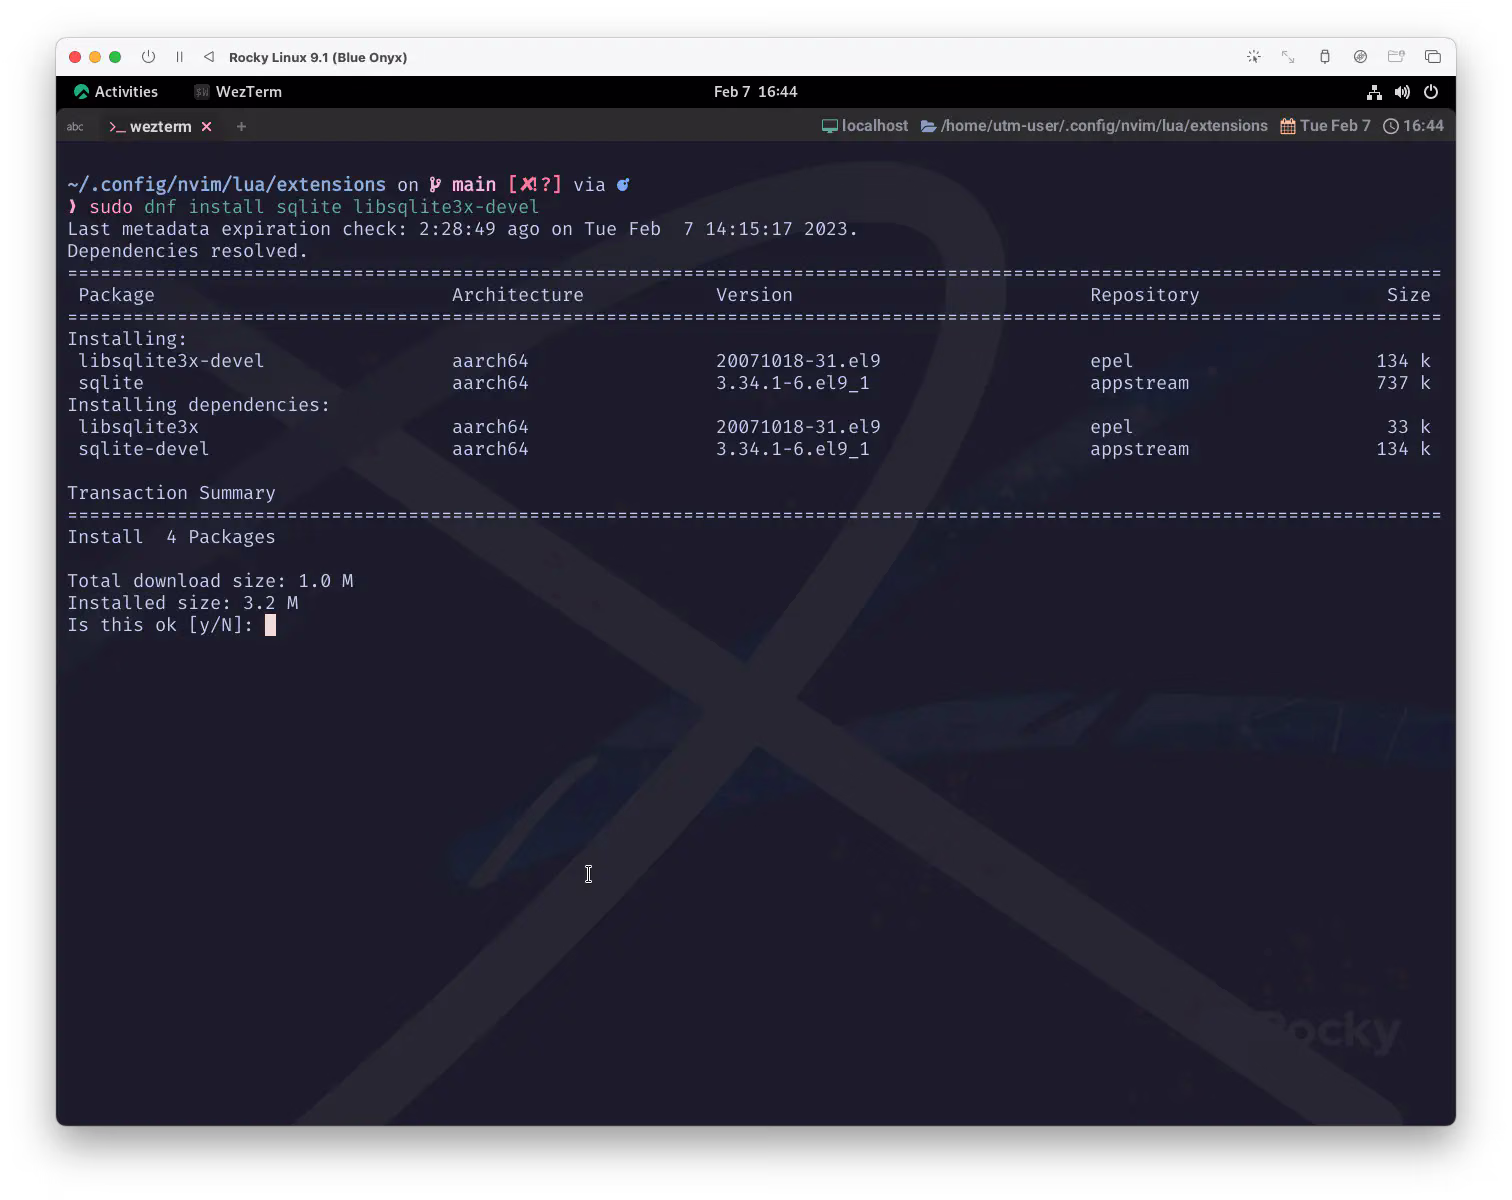Open the WezTerm application menu in top bar
The image size is (1512, 1200).
(x=238, y=92)
